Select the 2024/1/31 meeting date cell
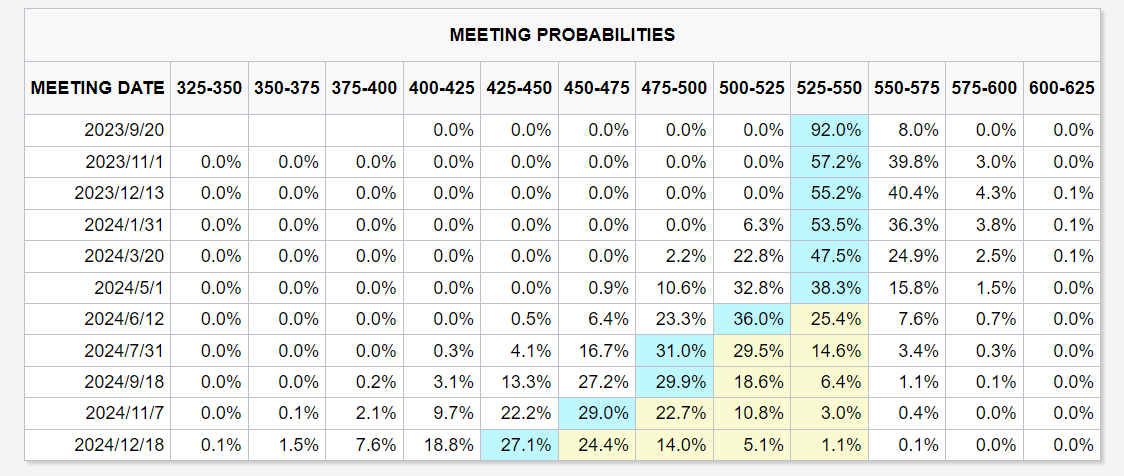The height and width of the screenshot is (476, 1124). 122,225
